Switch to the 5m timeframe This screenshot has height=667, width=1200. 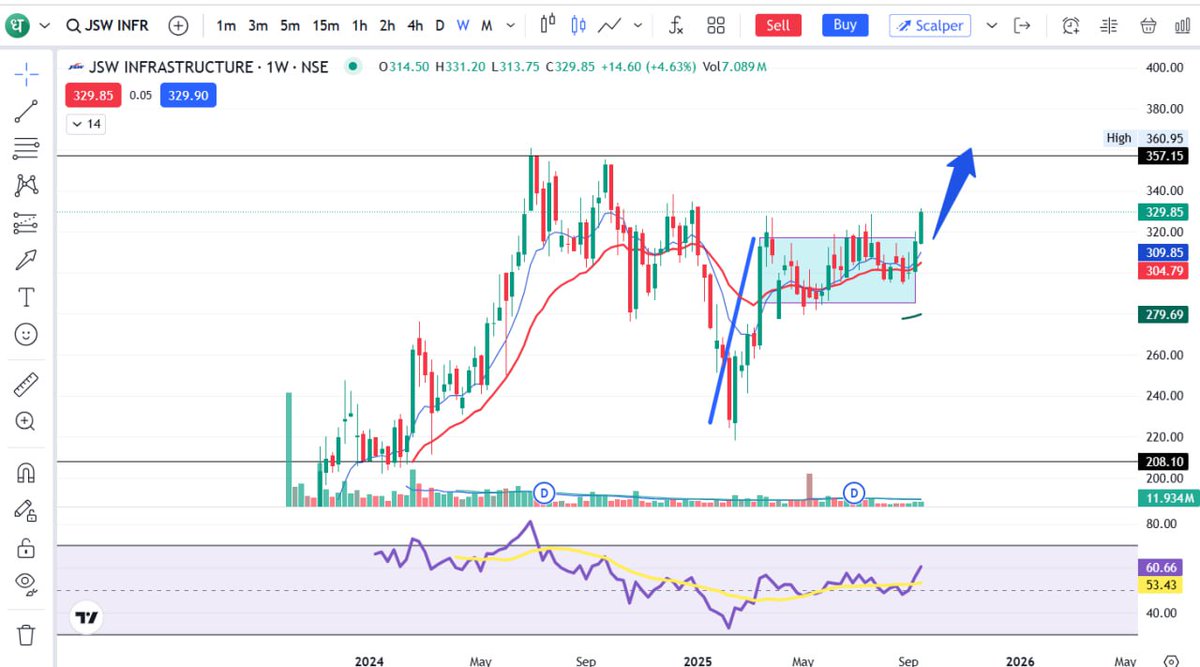tap(290, 25)
